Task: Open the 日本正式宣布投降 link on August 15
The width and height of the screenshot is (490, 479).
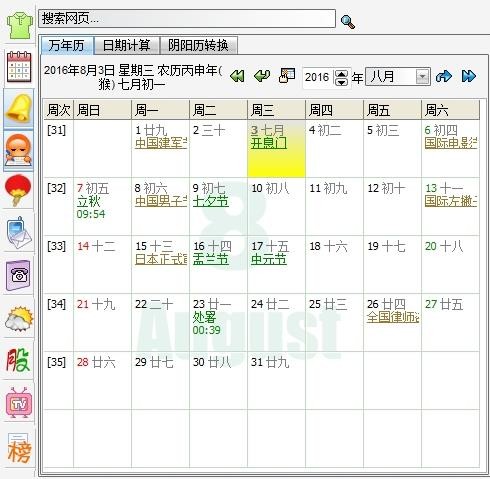Action: click(161, 259)
